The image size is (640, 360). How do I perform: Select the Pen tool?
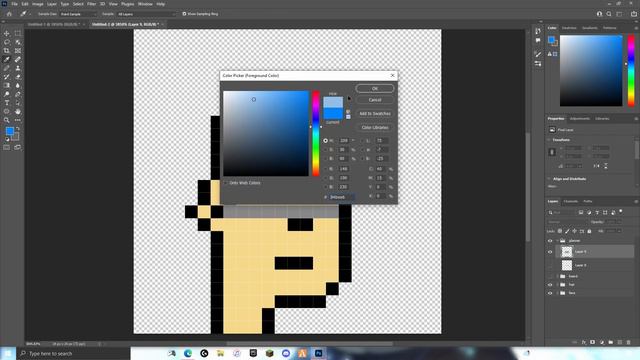(x=18, y=94)
